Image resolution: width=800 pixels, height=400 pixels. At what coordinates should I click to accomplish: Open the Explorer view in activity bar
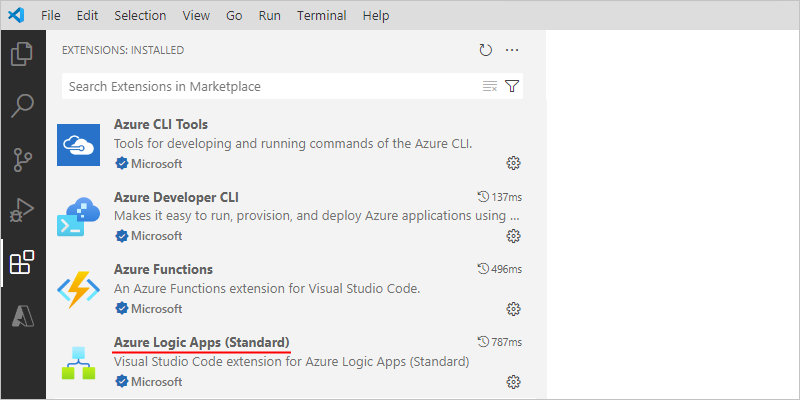coord(22,53)
